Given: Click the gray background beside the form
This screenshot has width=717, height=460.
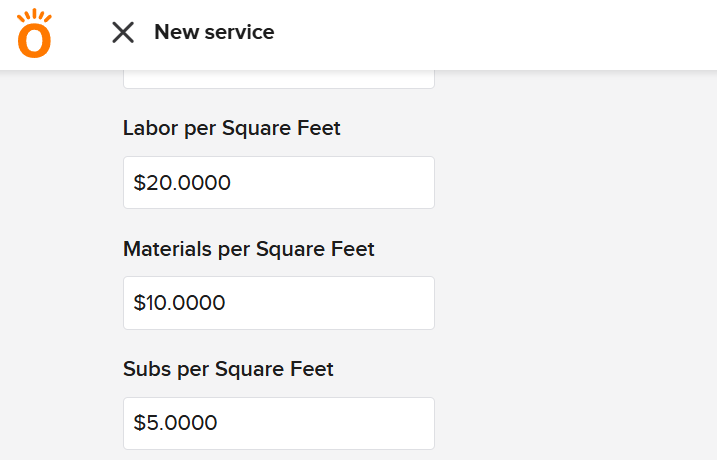Looking at the screenshot, I should (580, 260).
